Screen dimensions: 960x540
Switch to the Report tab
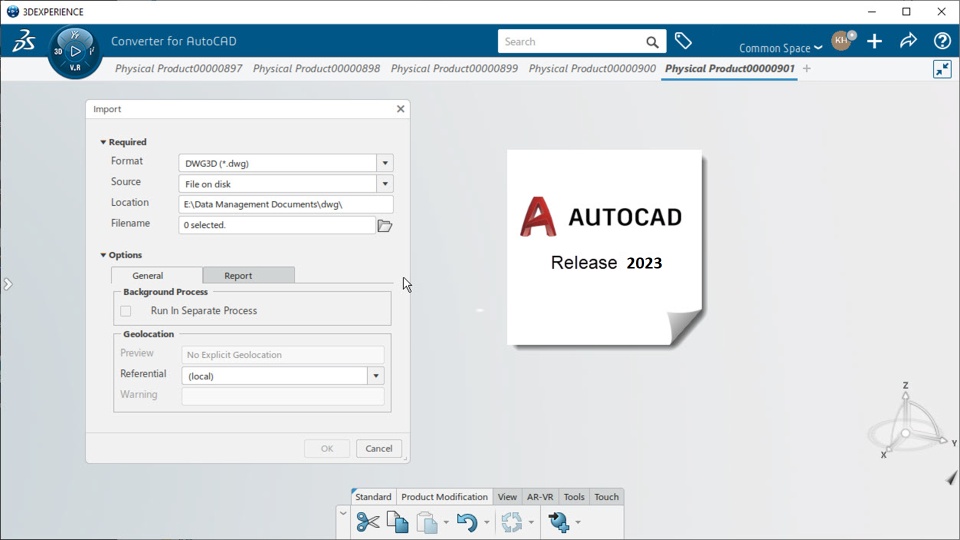(x=249, y=276)
